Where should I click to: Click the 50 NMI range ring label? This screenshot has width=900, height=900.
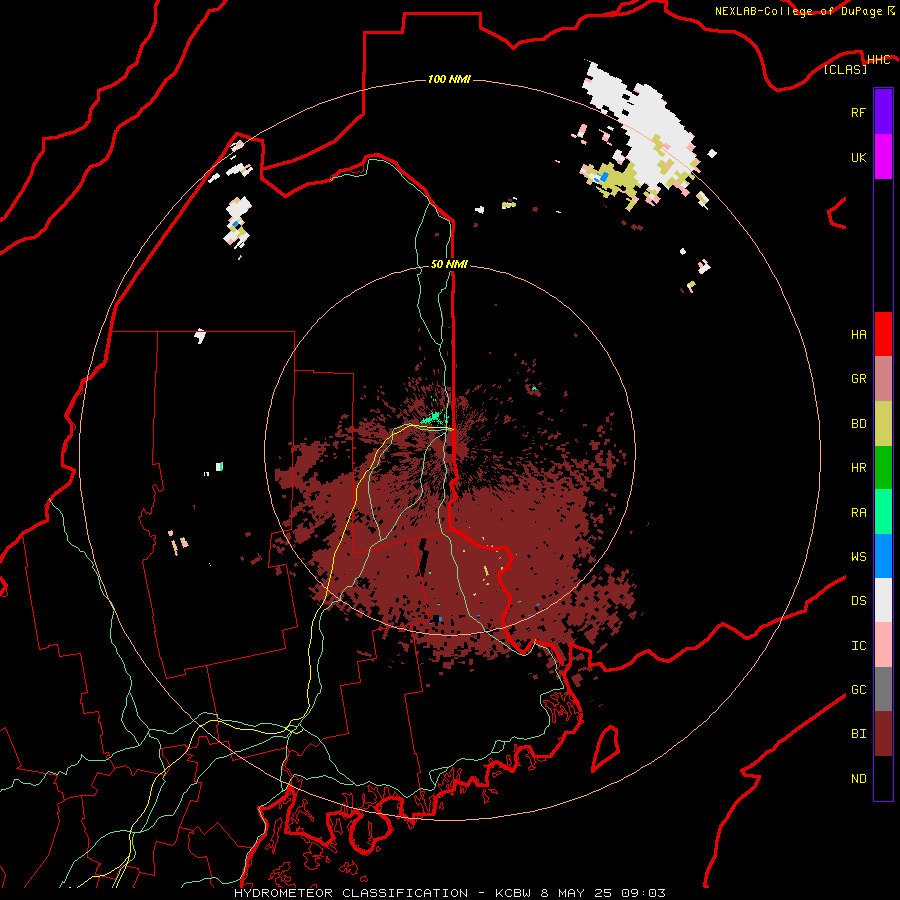coord(449,264)
